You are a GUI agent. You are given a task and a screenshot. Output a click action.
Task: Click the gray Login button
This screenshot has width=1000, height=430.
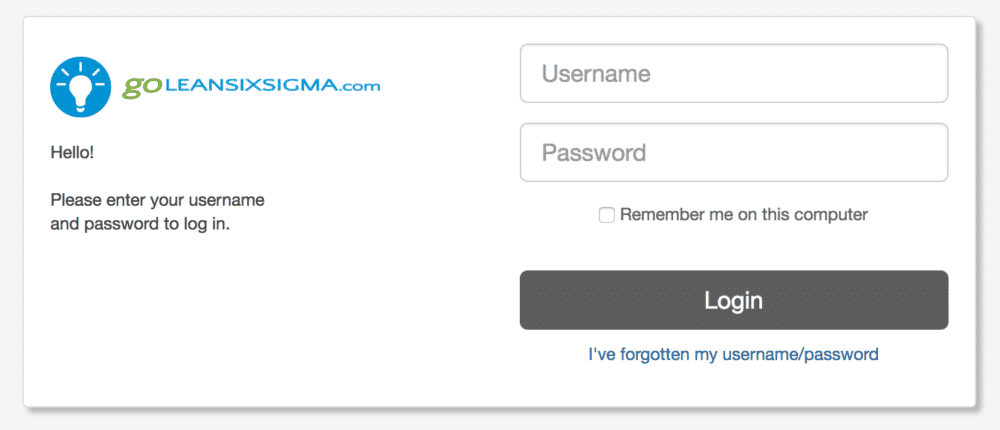(733, 300)
